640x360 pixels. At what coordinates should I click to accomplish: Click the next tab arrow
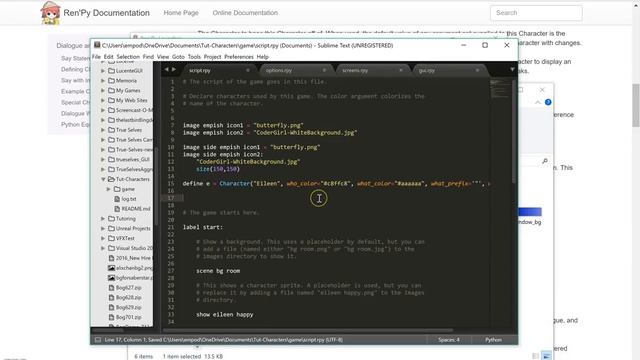174,70
